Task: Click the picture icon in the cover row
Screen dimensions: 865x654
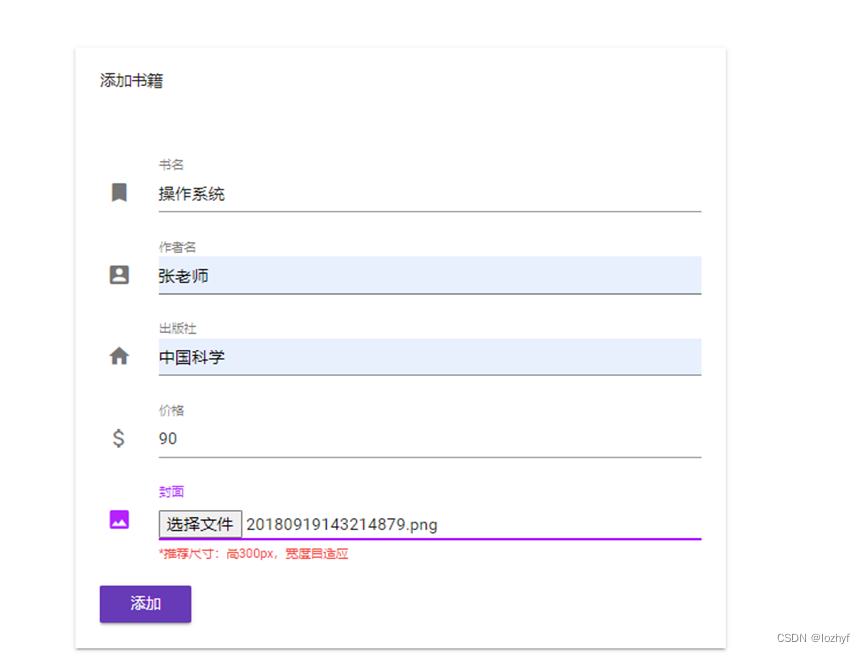Action: [x=119, y=520]
